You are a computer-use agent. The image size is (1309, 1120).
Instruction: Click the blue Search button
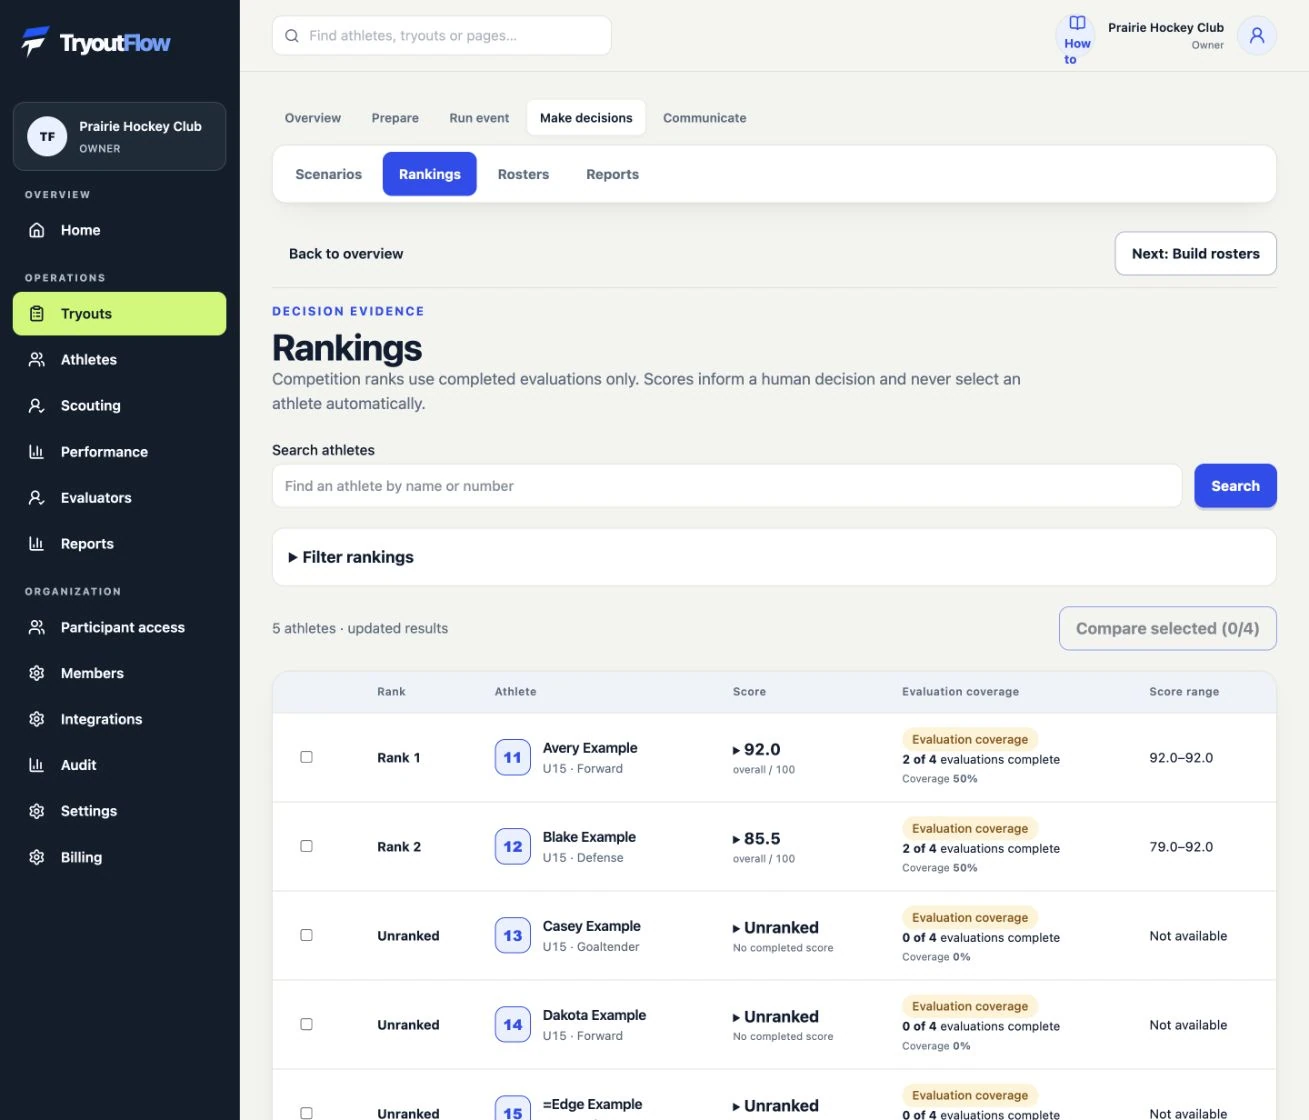(1235, 486)
